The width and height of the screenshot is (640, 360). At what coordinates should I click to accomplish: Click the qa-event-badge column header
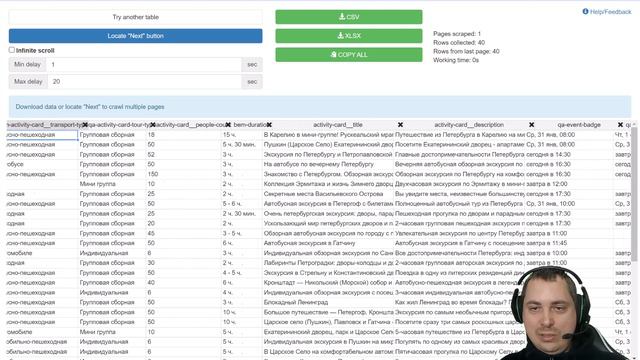point(579,125)
